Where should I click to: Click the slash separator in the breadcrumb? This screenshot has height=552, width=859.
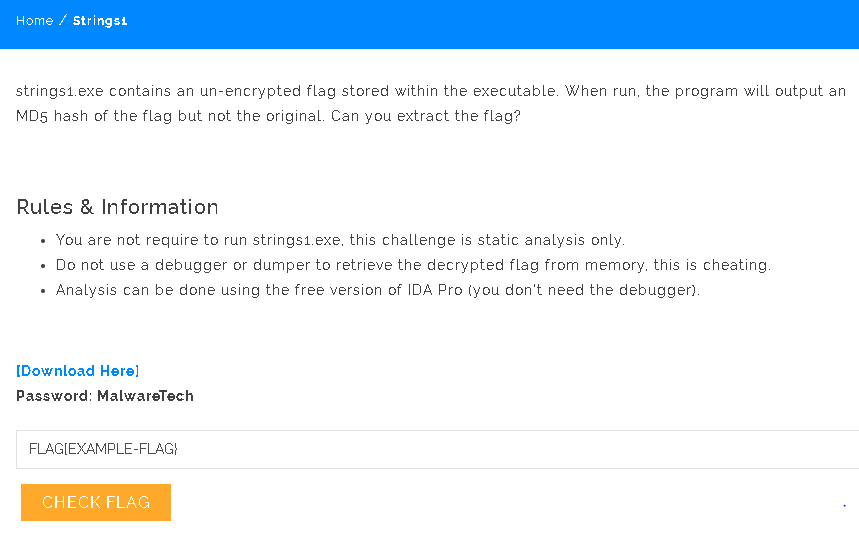63,21
